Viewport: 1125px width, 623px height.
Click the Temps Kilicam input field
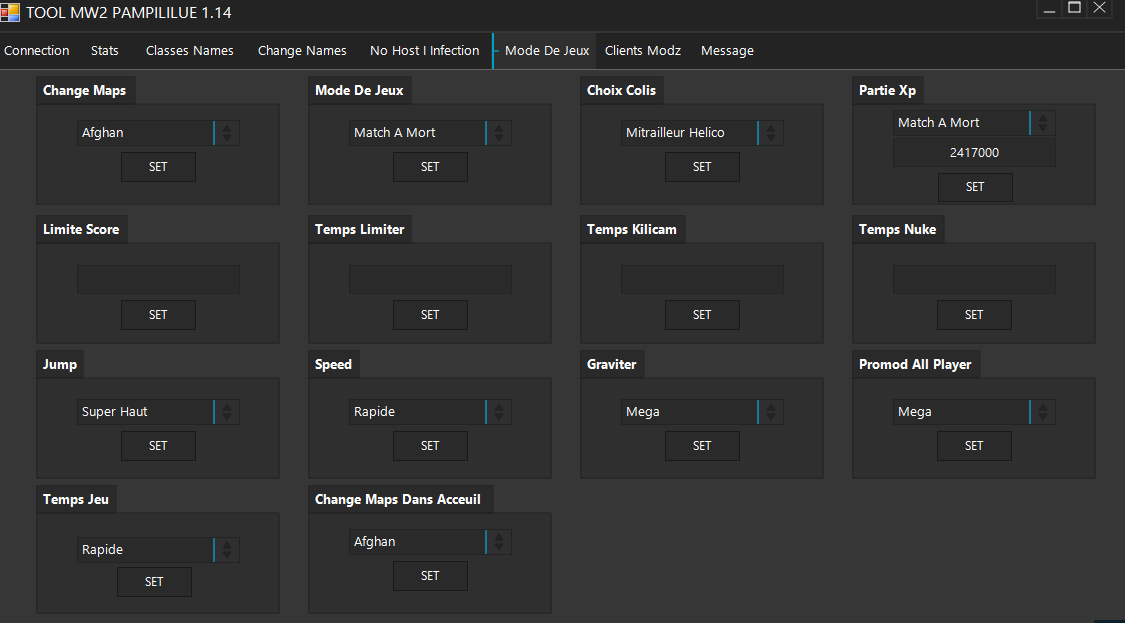(x=702, y=279)
